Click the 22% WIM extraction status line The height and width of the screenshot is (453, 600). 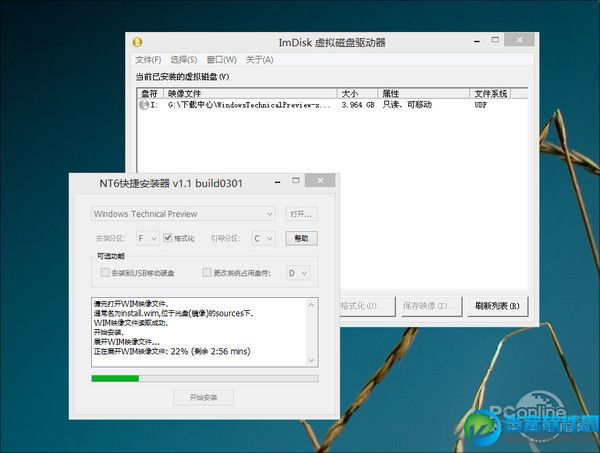click(x=172, y=351)
